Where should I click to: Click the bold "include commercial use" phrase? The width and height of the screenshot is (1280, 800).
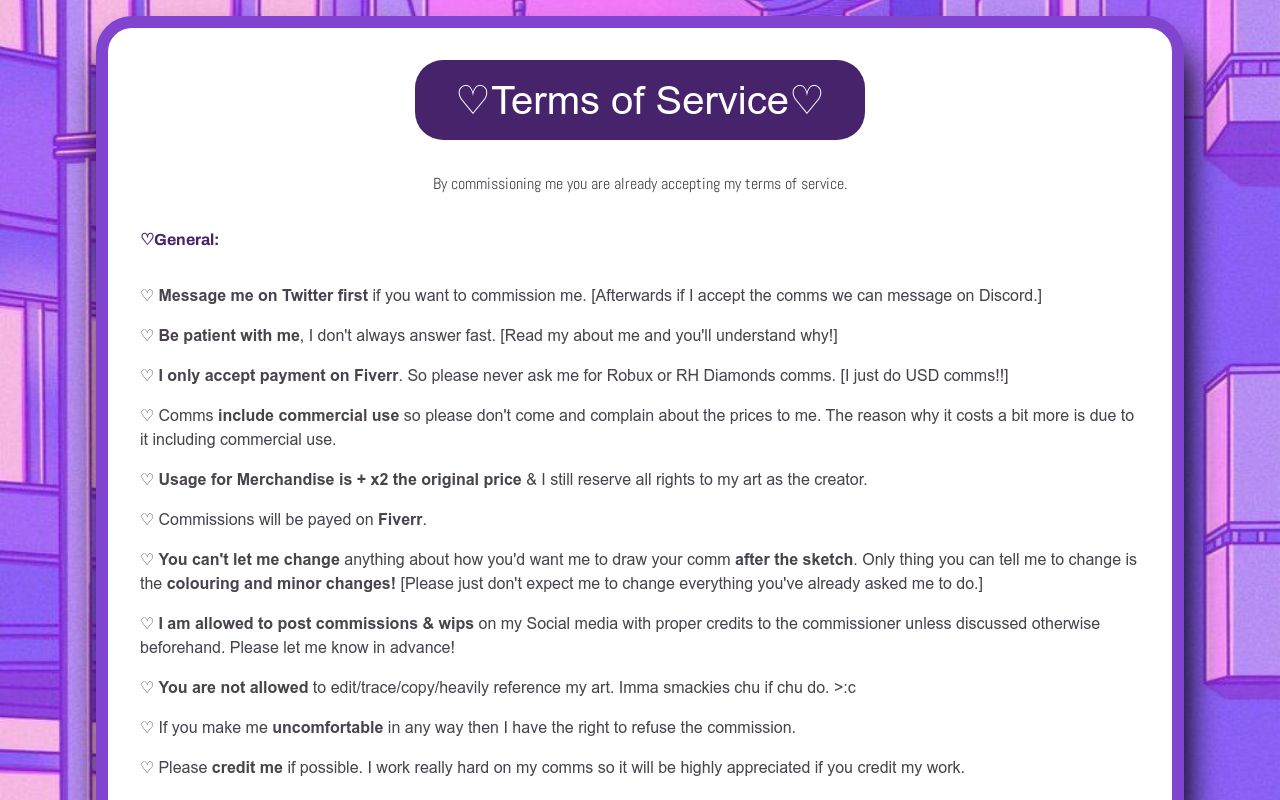(x=308, y=415)
